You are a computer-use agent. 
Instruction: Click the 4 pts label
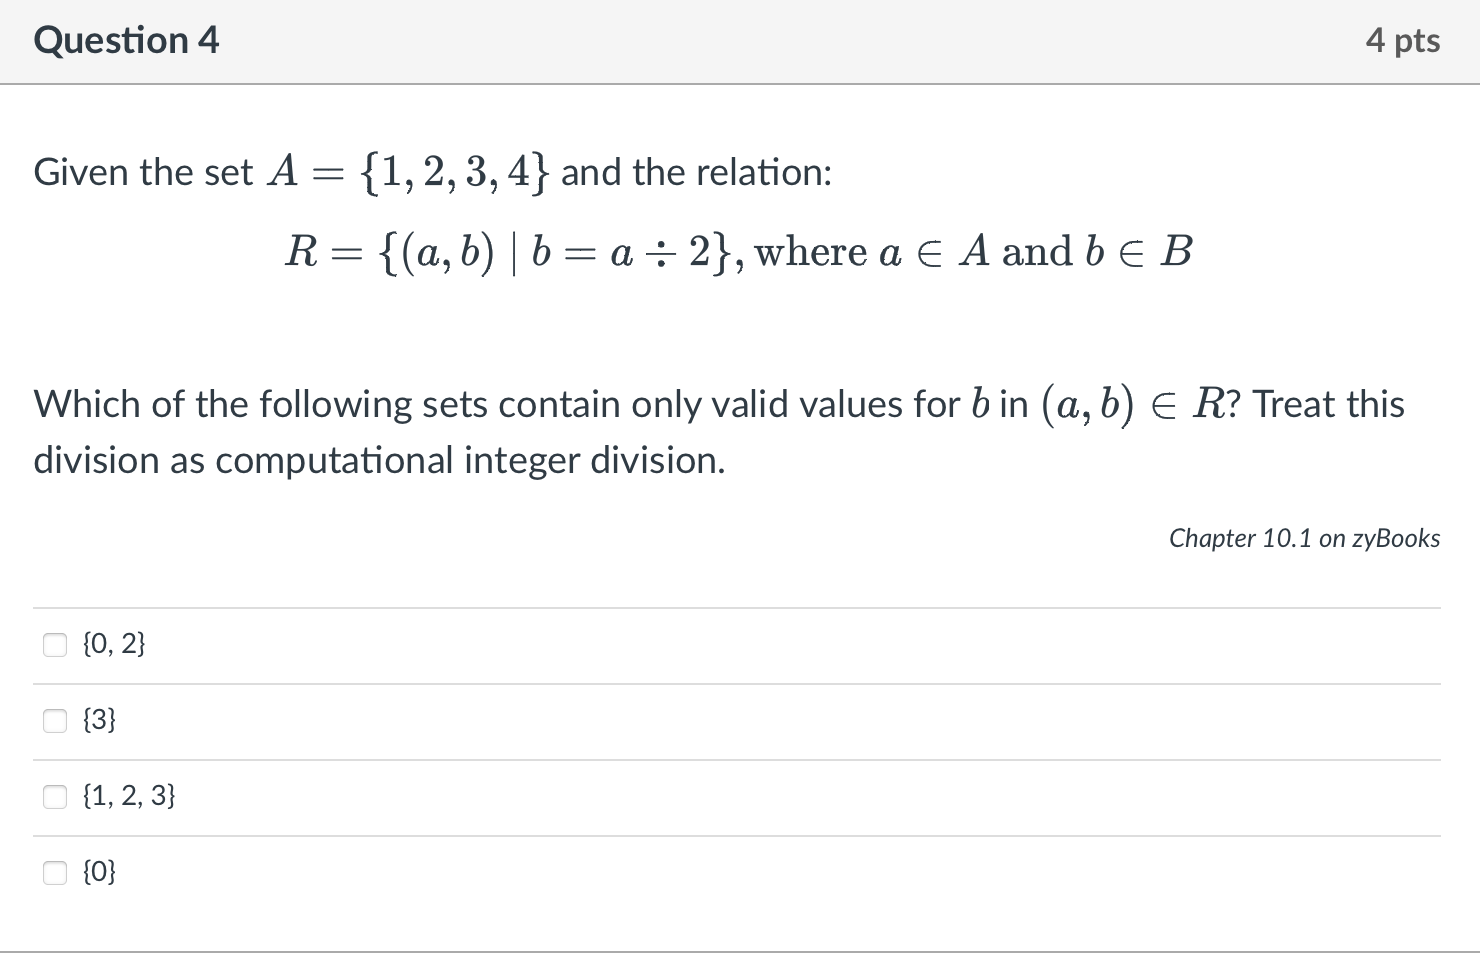click(1405, 40)
